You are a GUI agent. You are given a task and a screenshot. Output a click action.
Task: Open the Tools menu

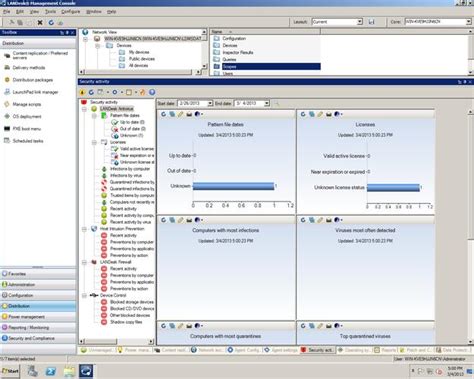click(50, 12)
